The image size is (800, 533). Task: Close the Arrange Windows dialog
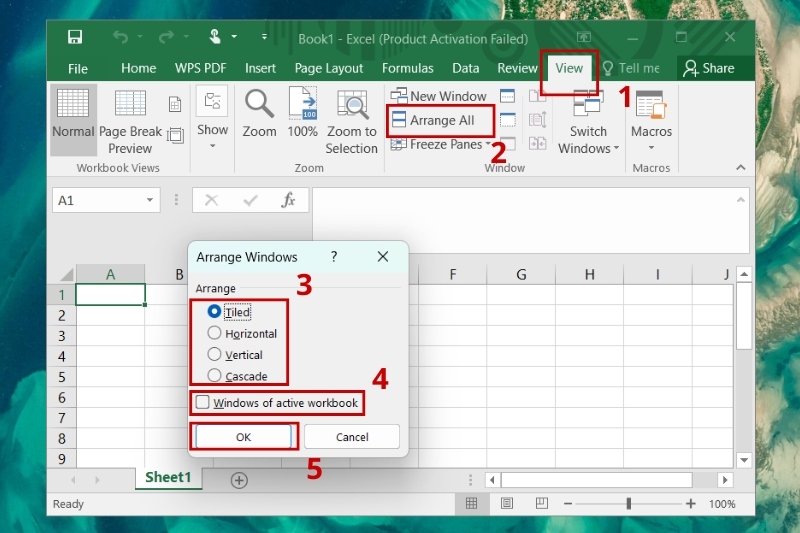383,256
